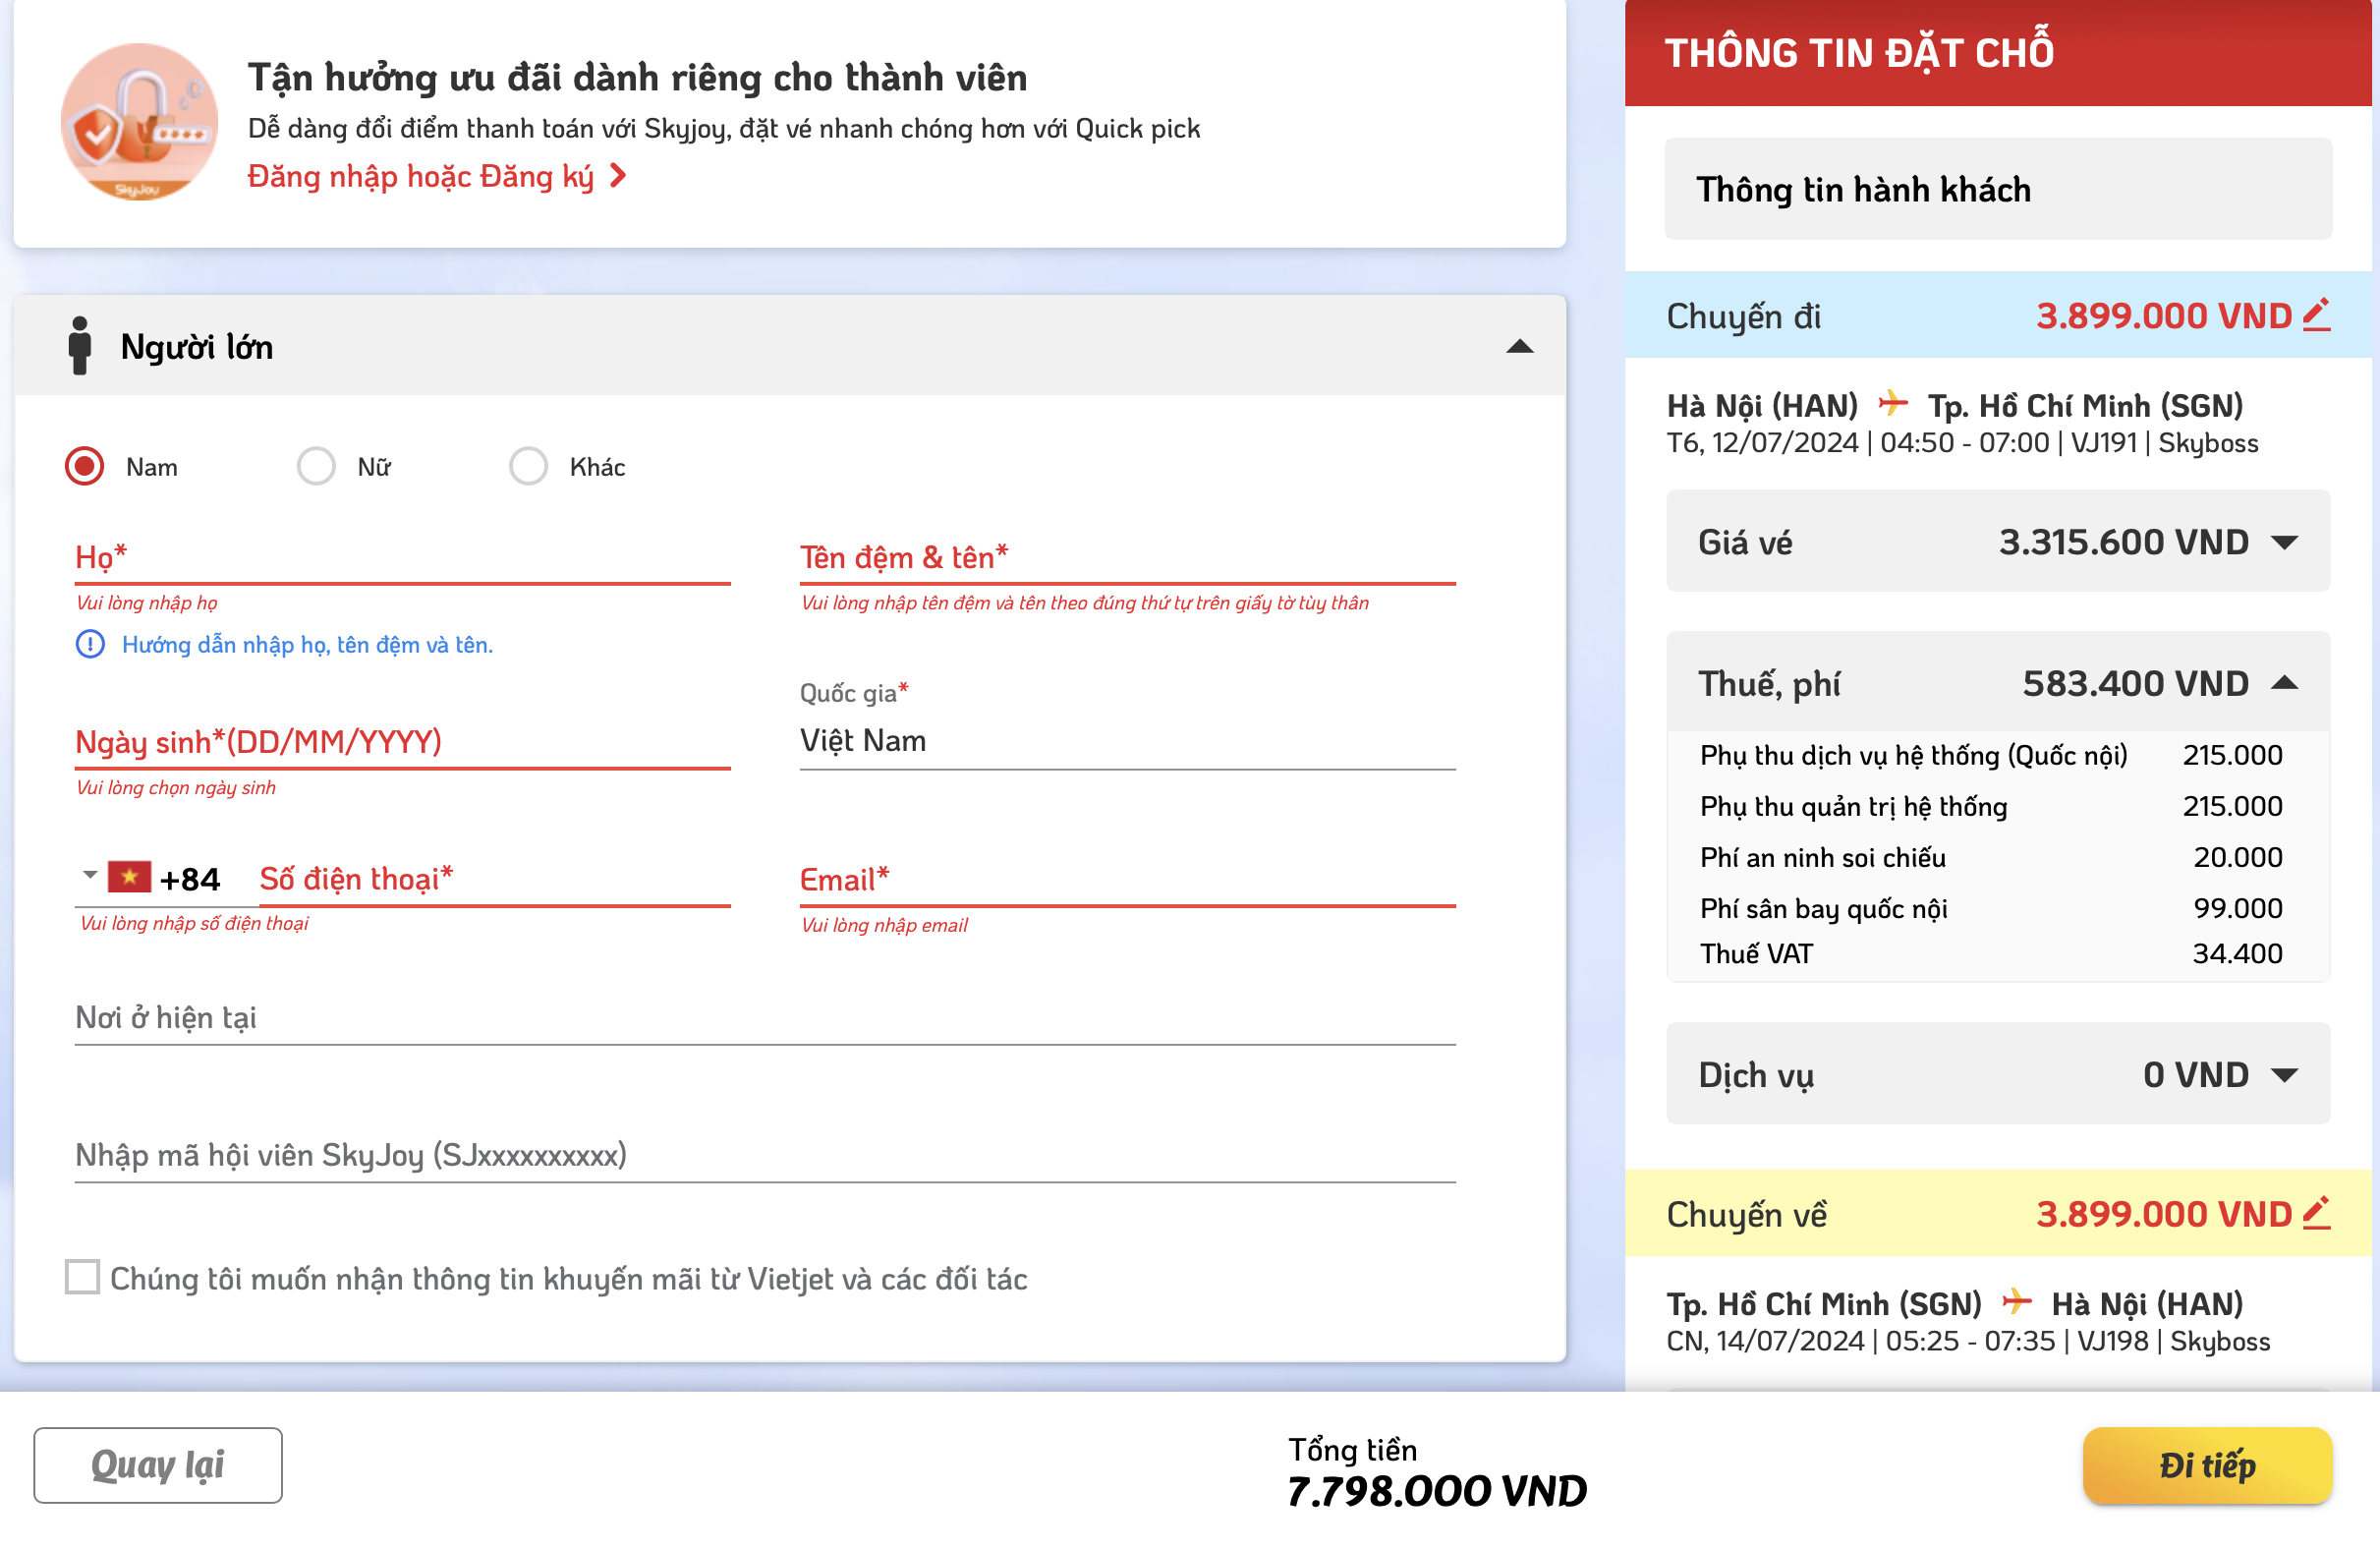Open phone country code dropdown arrow

click(90, 874)
